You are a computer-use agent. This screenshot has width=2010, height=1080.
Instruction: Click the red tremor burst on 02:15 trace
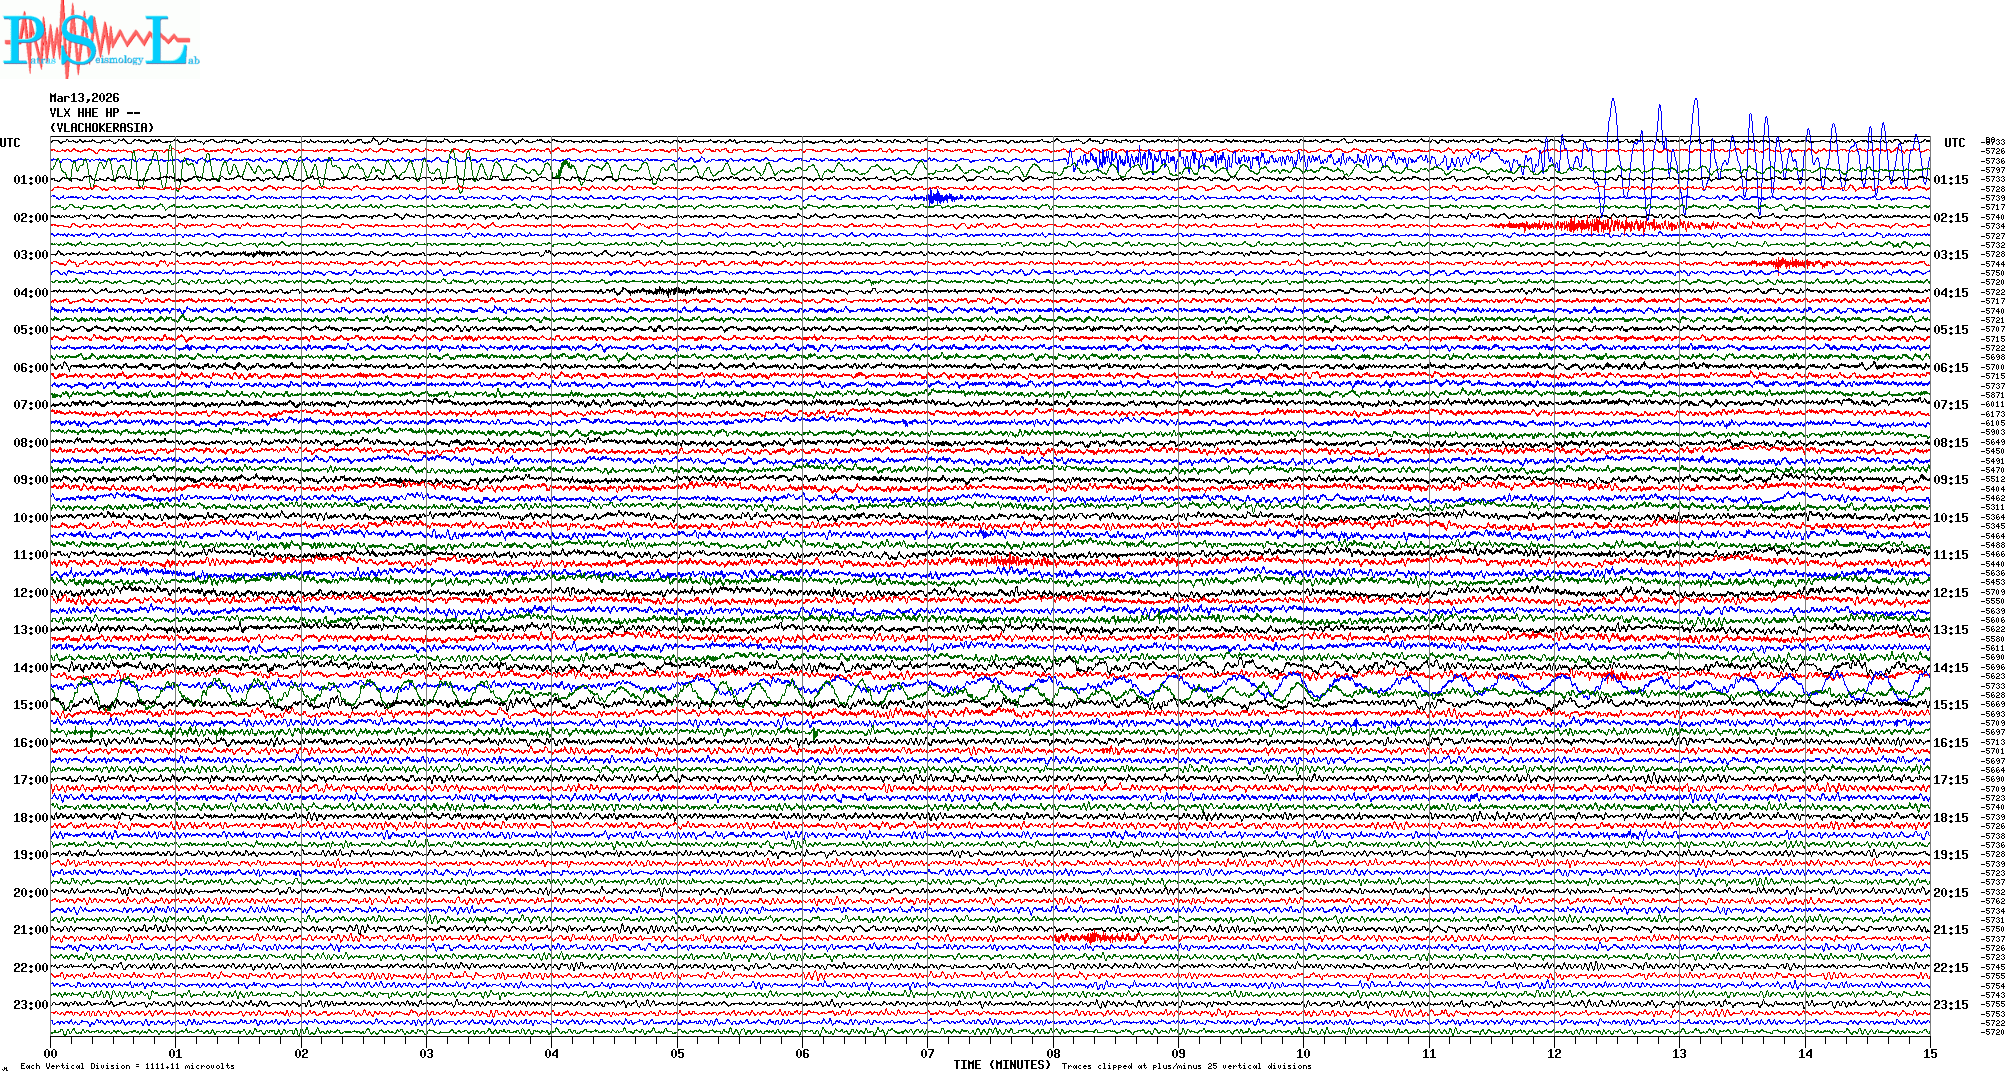pos(1600,226)
